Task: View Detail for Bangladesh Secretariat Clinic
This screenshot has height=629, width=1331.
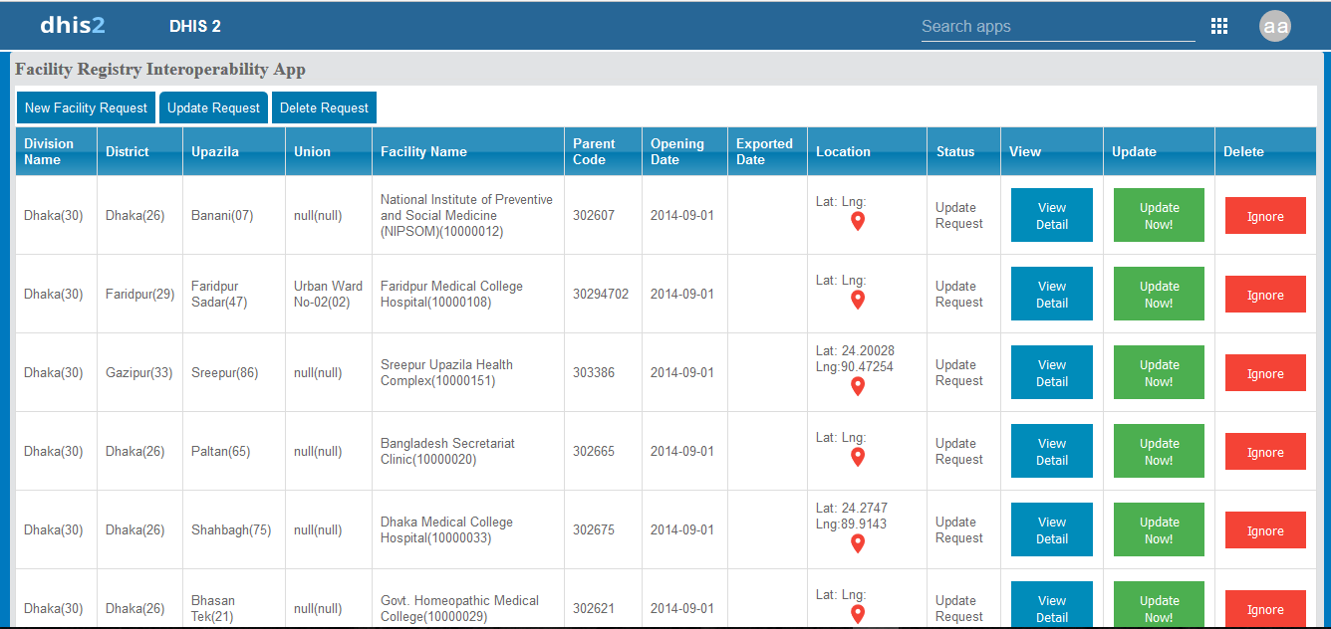Action: pyautogui.click(x=1051, y=451)
